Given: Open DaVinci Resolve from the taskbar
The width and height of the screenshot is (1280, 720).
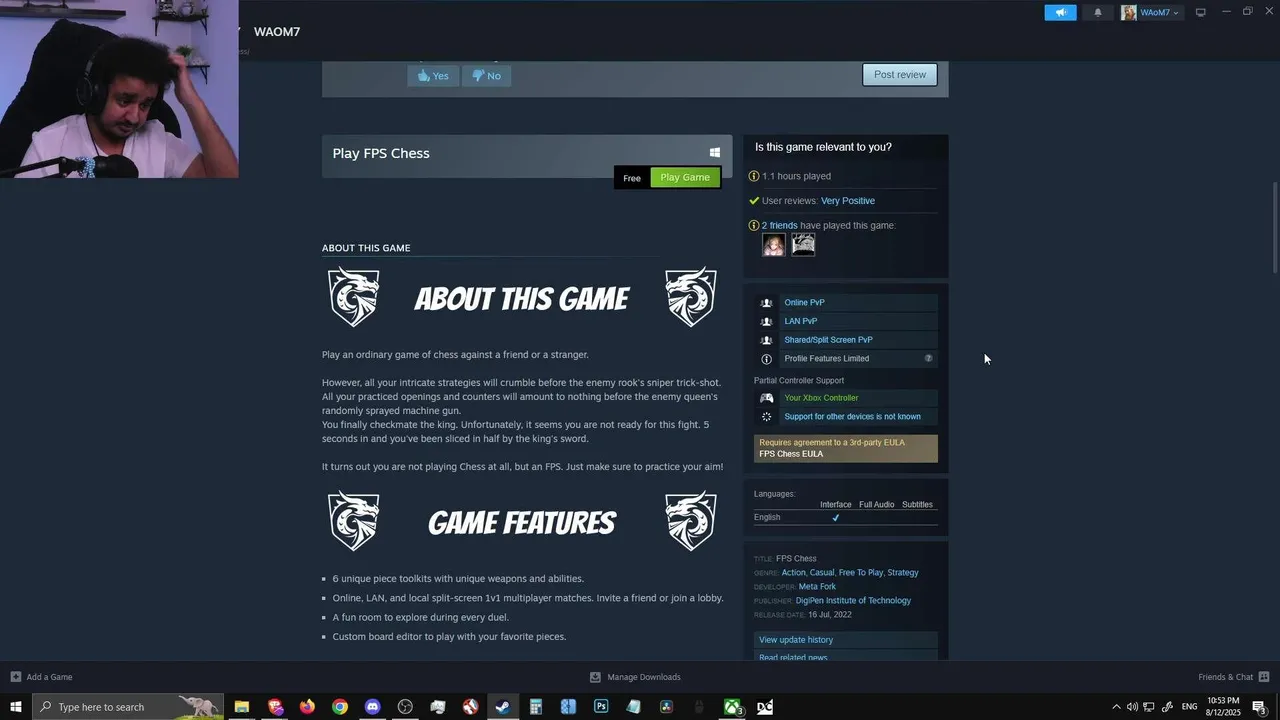Looking at the screenshot, I should pos(667,707).
